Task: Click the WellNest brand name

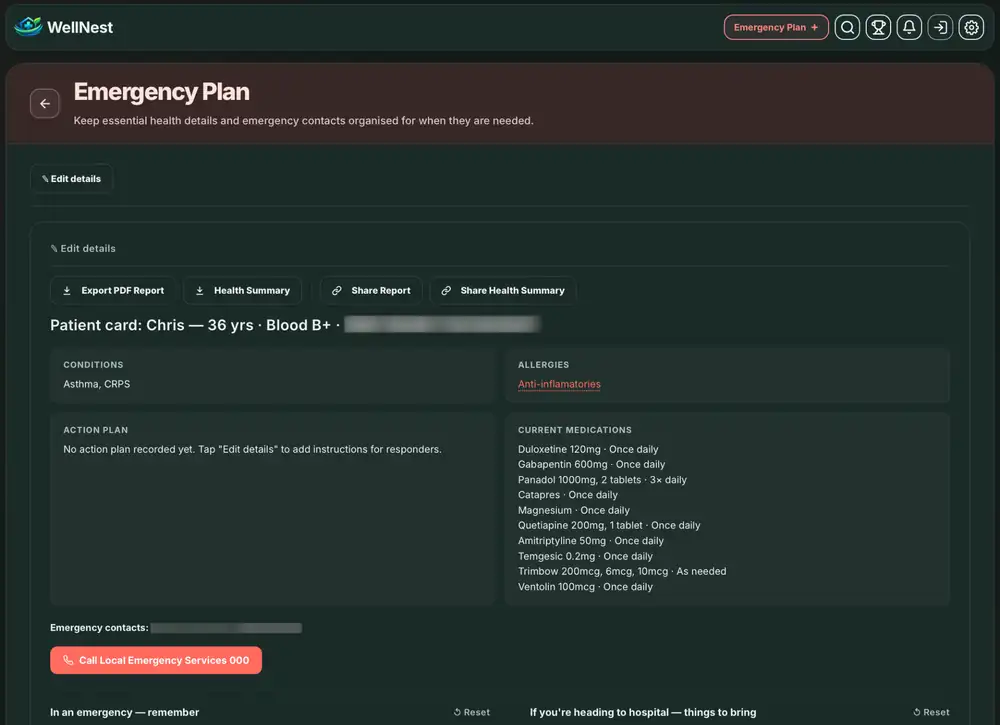Action: coord(80,27)
